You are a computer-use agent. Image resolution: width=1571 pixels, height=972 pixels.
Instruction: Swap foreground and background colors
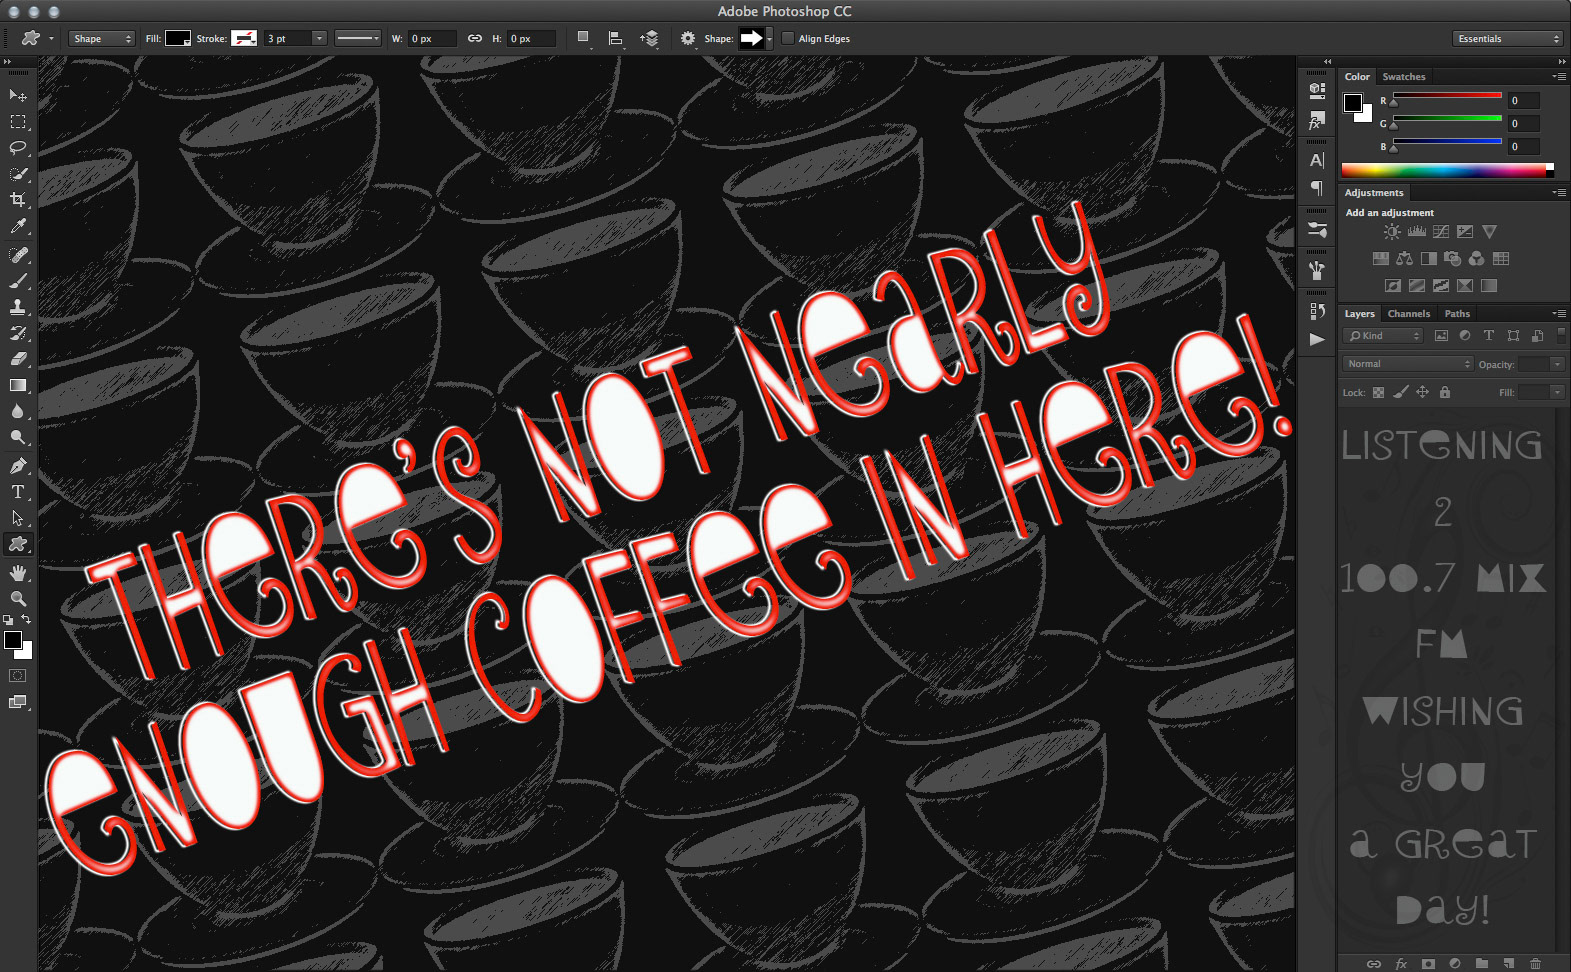click(27, 620)
